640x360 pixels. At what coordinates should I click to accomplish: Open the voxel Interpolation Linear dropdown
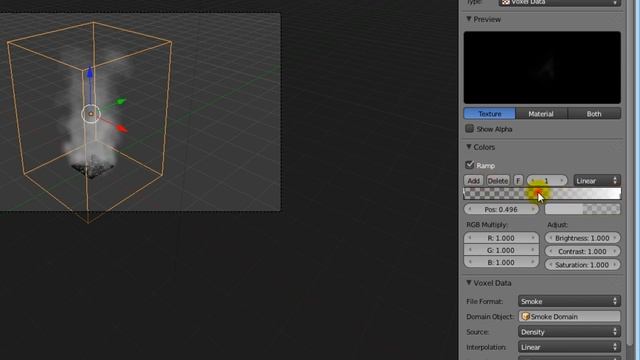tap(569, 347)
